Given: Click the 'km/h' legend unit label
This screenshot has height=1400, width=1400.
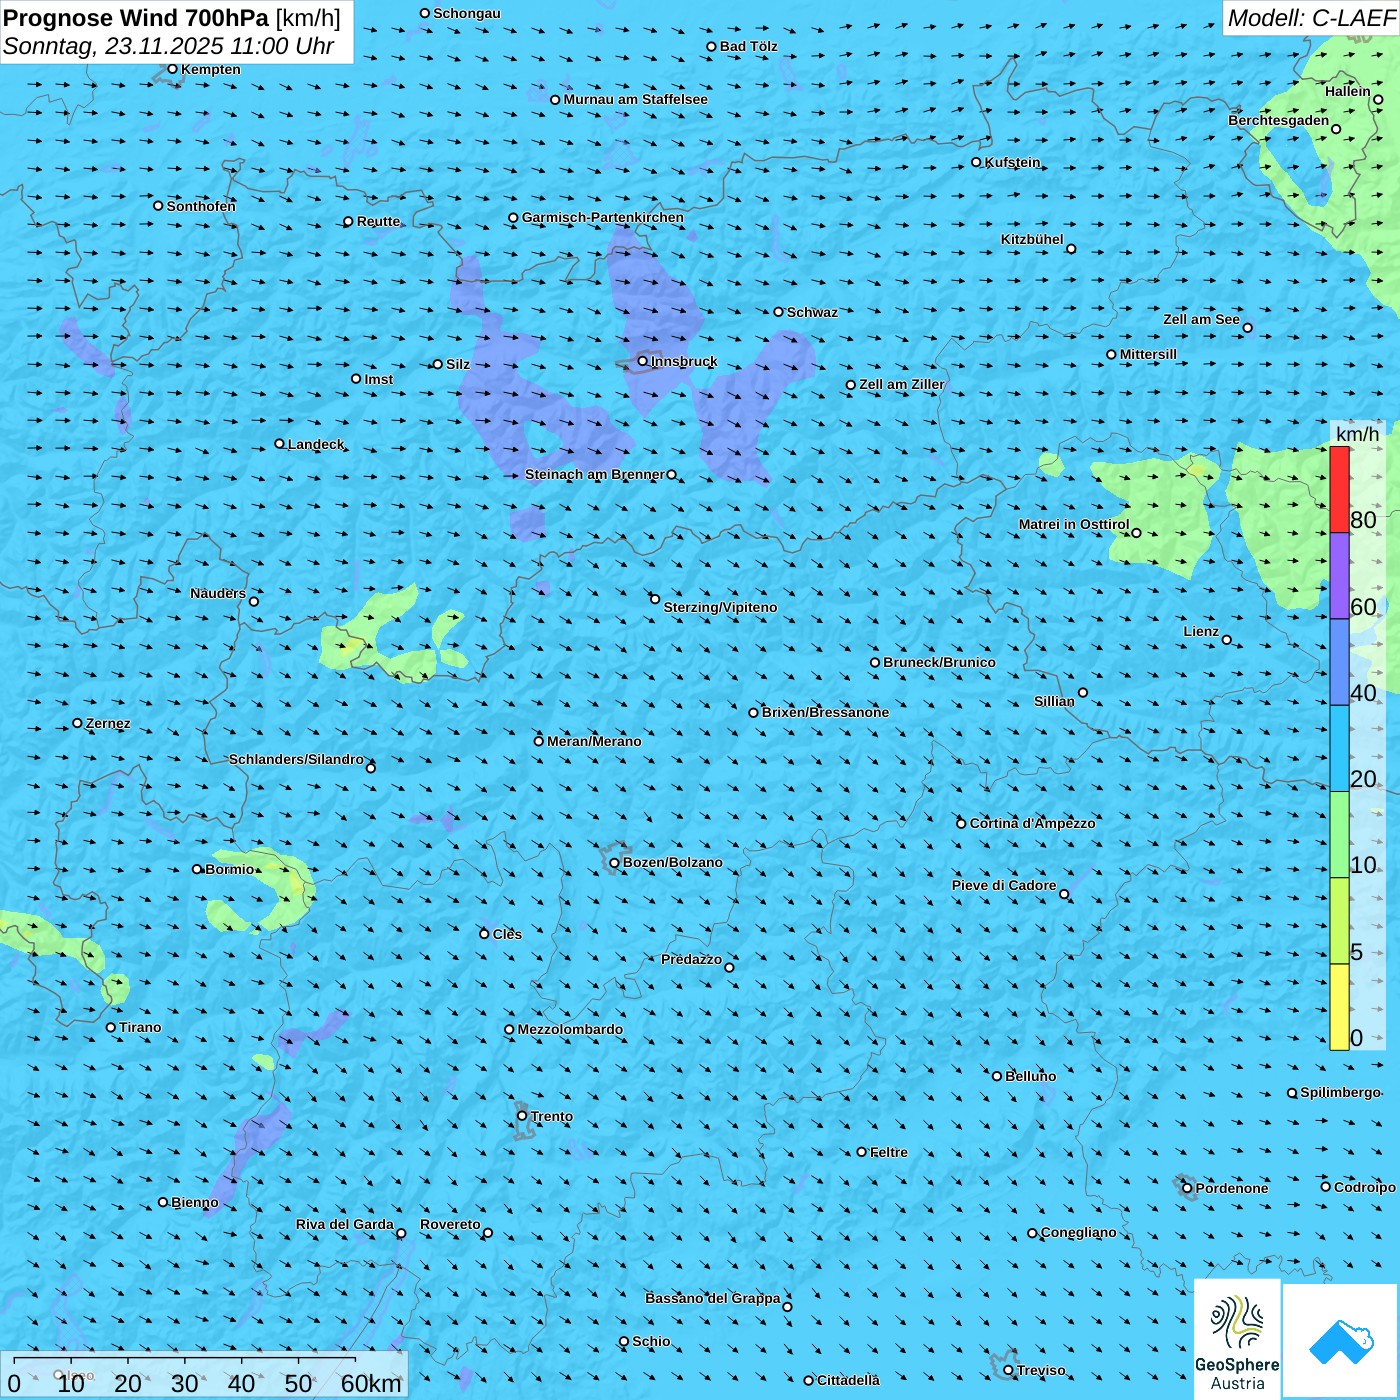Looking at the screenshot, I should click(1357, 434).
